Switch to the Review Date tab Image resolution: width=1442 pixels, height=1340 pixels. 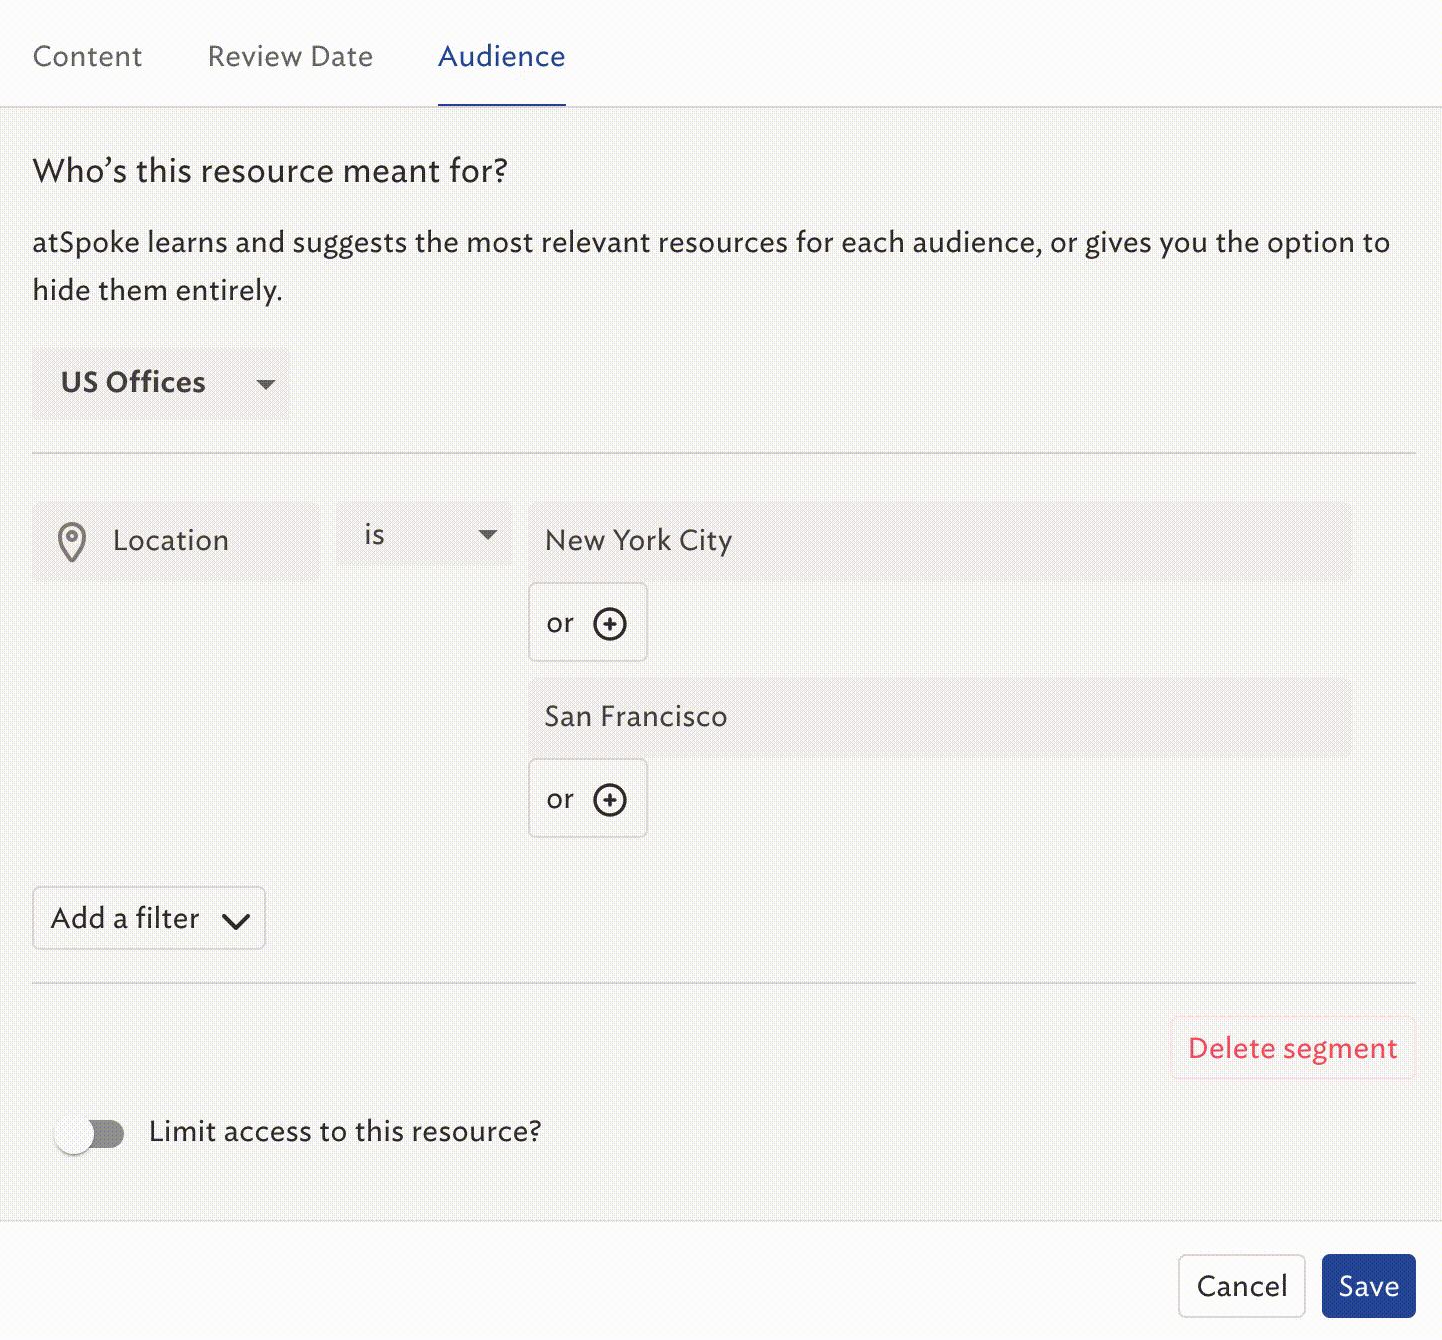pyautogui.click(x=290, y=56)
